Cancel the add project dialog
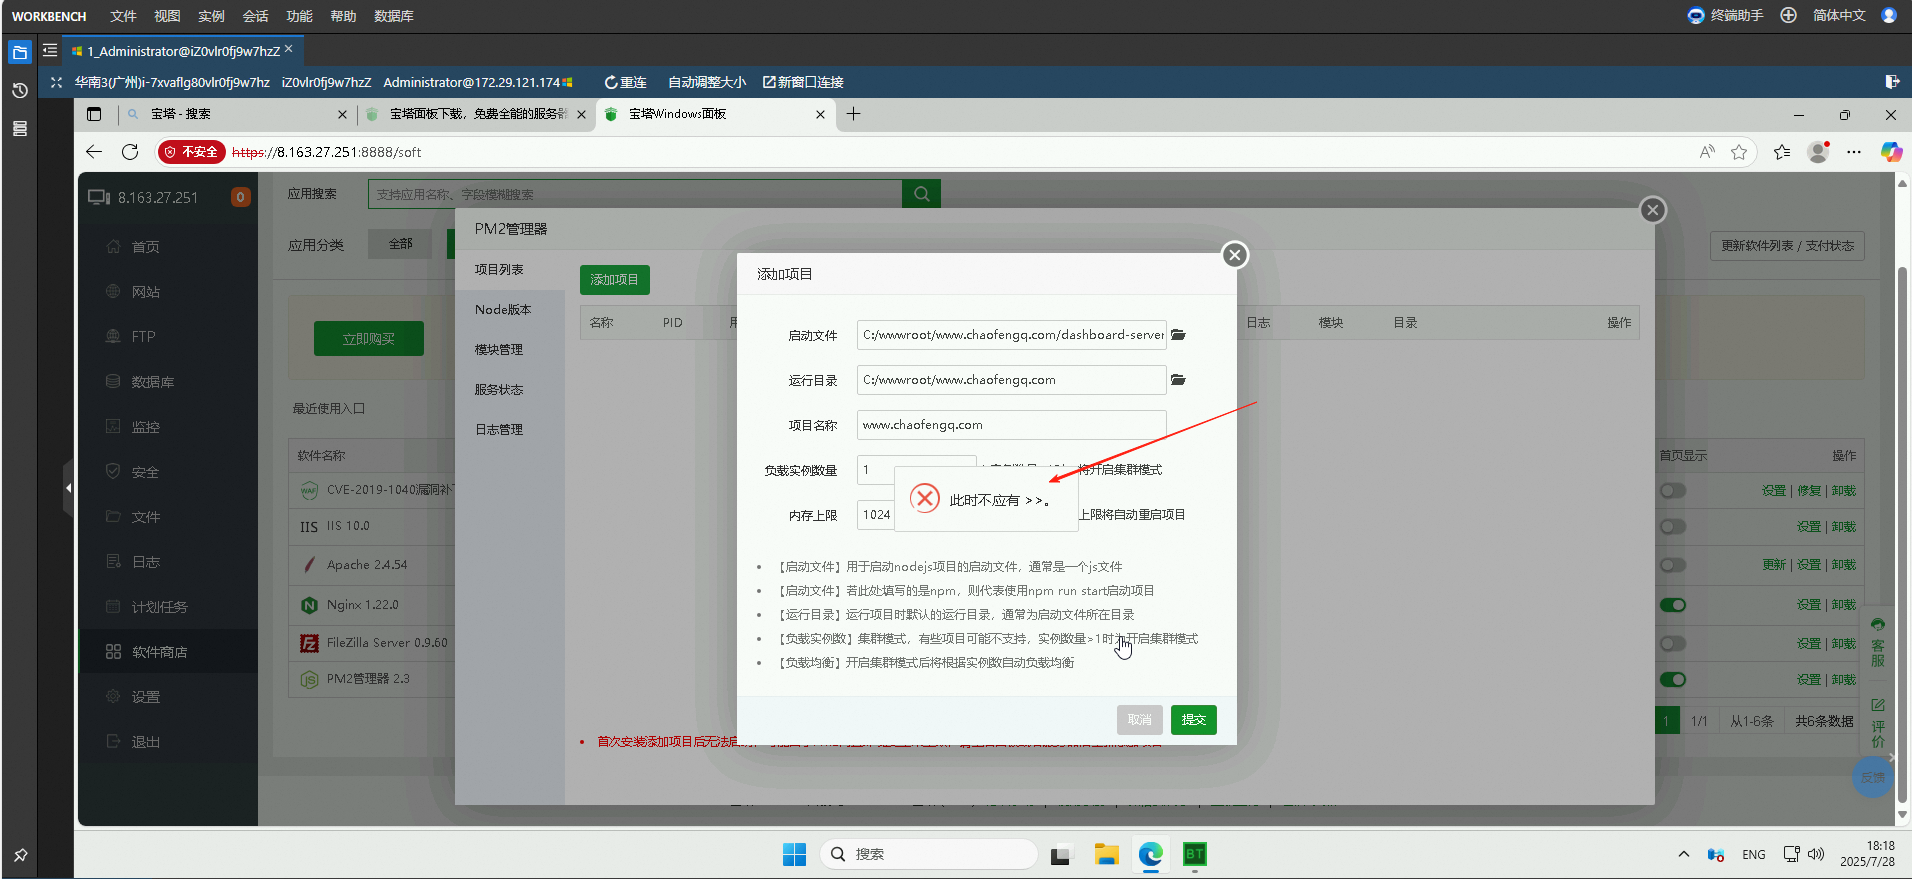 [x=1139, y=720]
